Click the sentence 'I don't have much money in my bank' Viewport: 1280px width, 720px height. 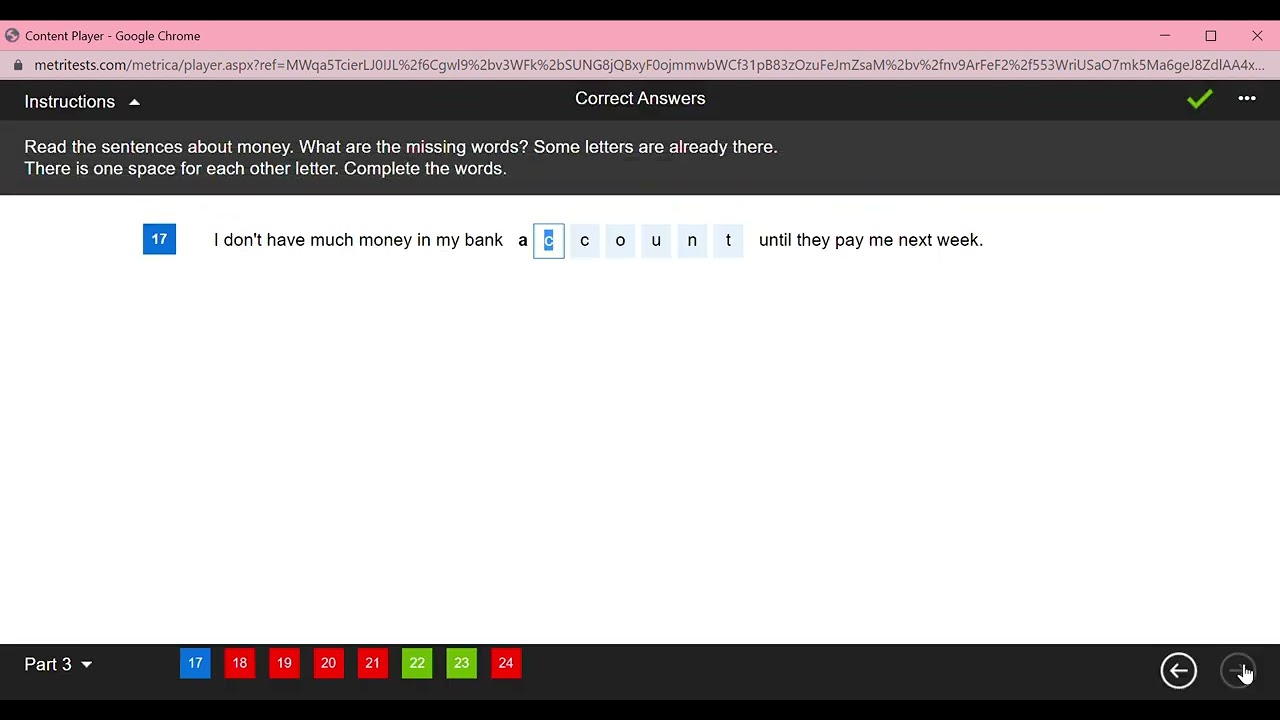click(x=358, y=240)
